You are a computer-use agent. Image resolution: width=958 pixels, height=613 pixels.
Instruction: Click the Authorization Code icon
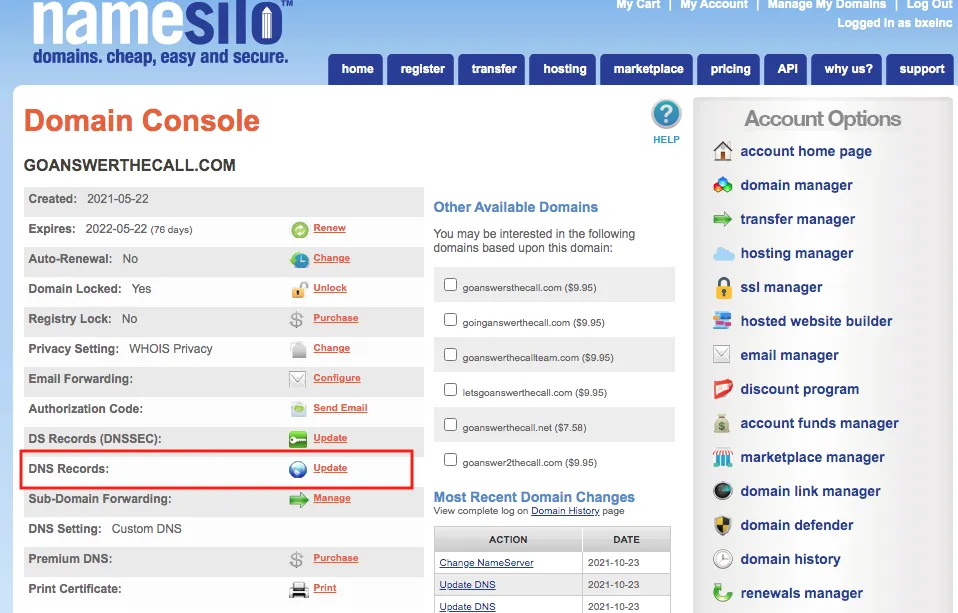tap(299, 409)
